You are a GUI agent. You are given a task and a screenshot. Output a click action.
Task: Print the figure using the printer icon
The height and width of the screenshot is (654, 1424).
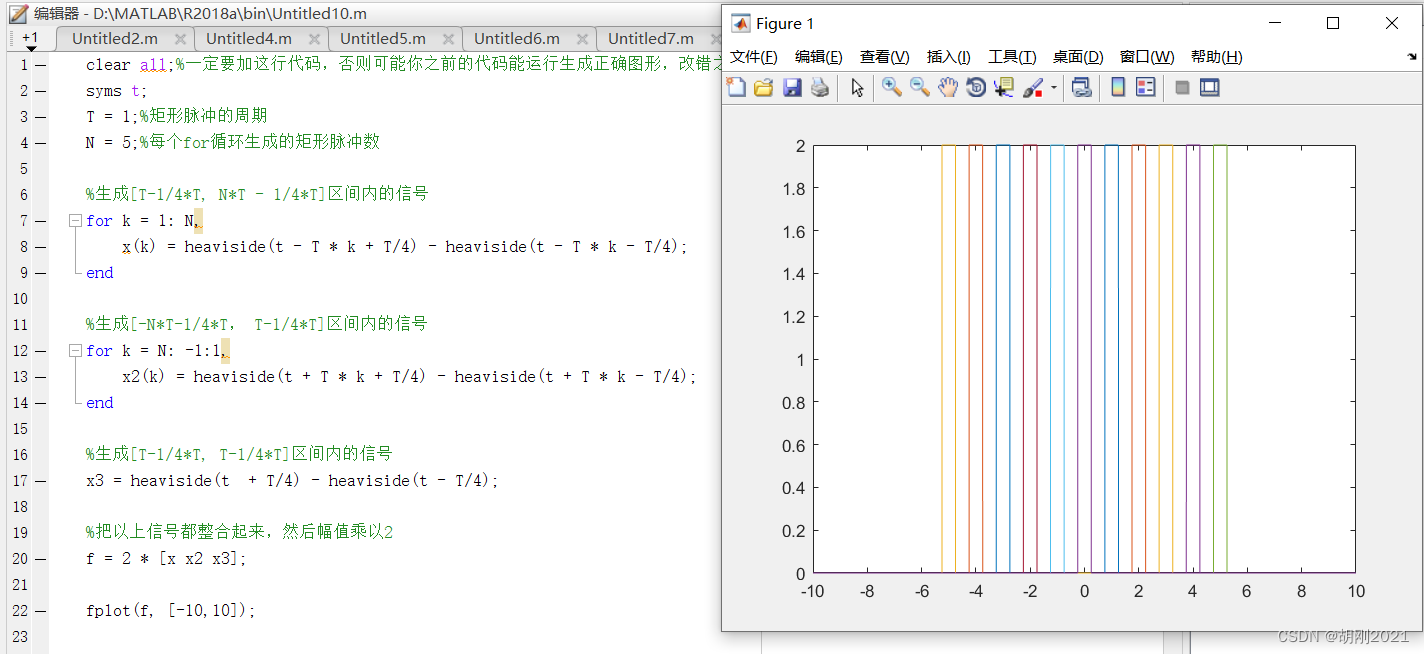[x=821, y=88]
